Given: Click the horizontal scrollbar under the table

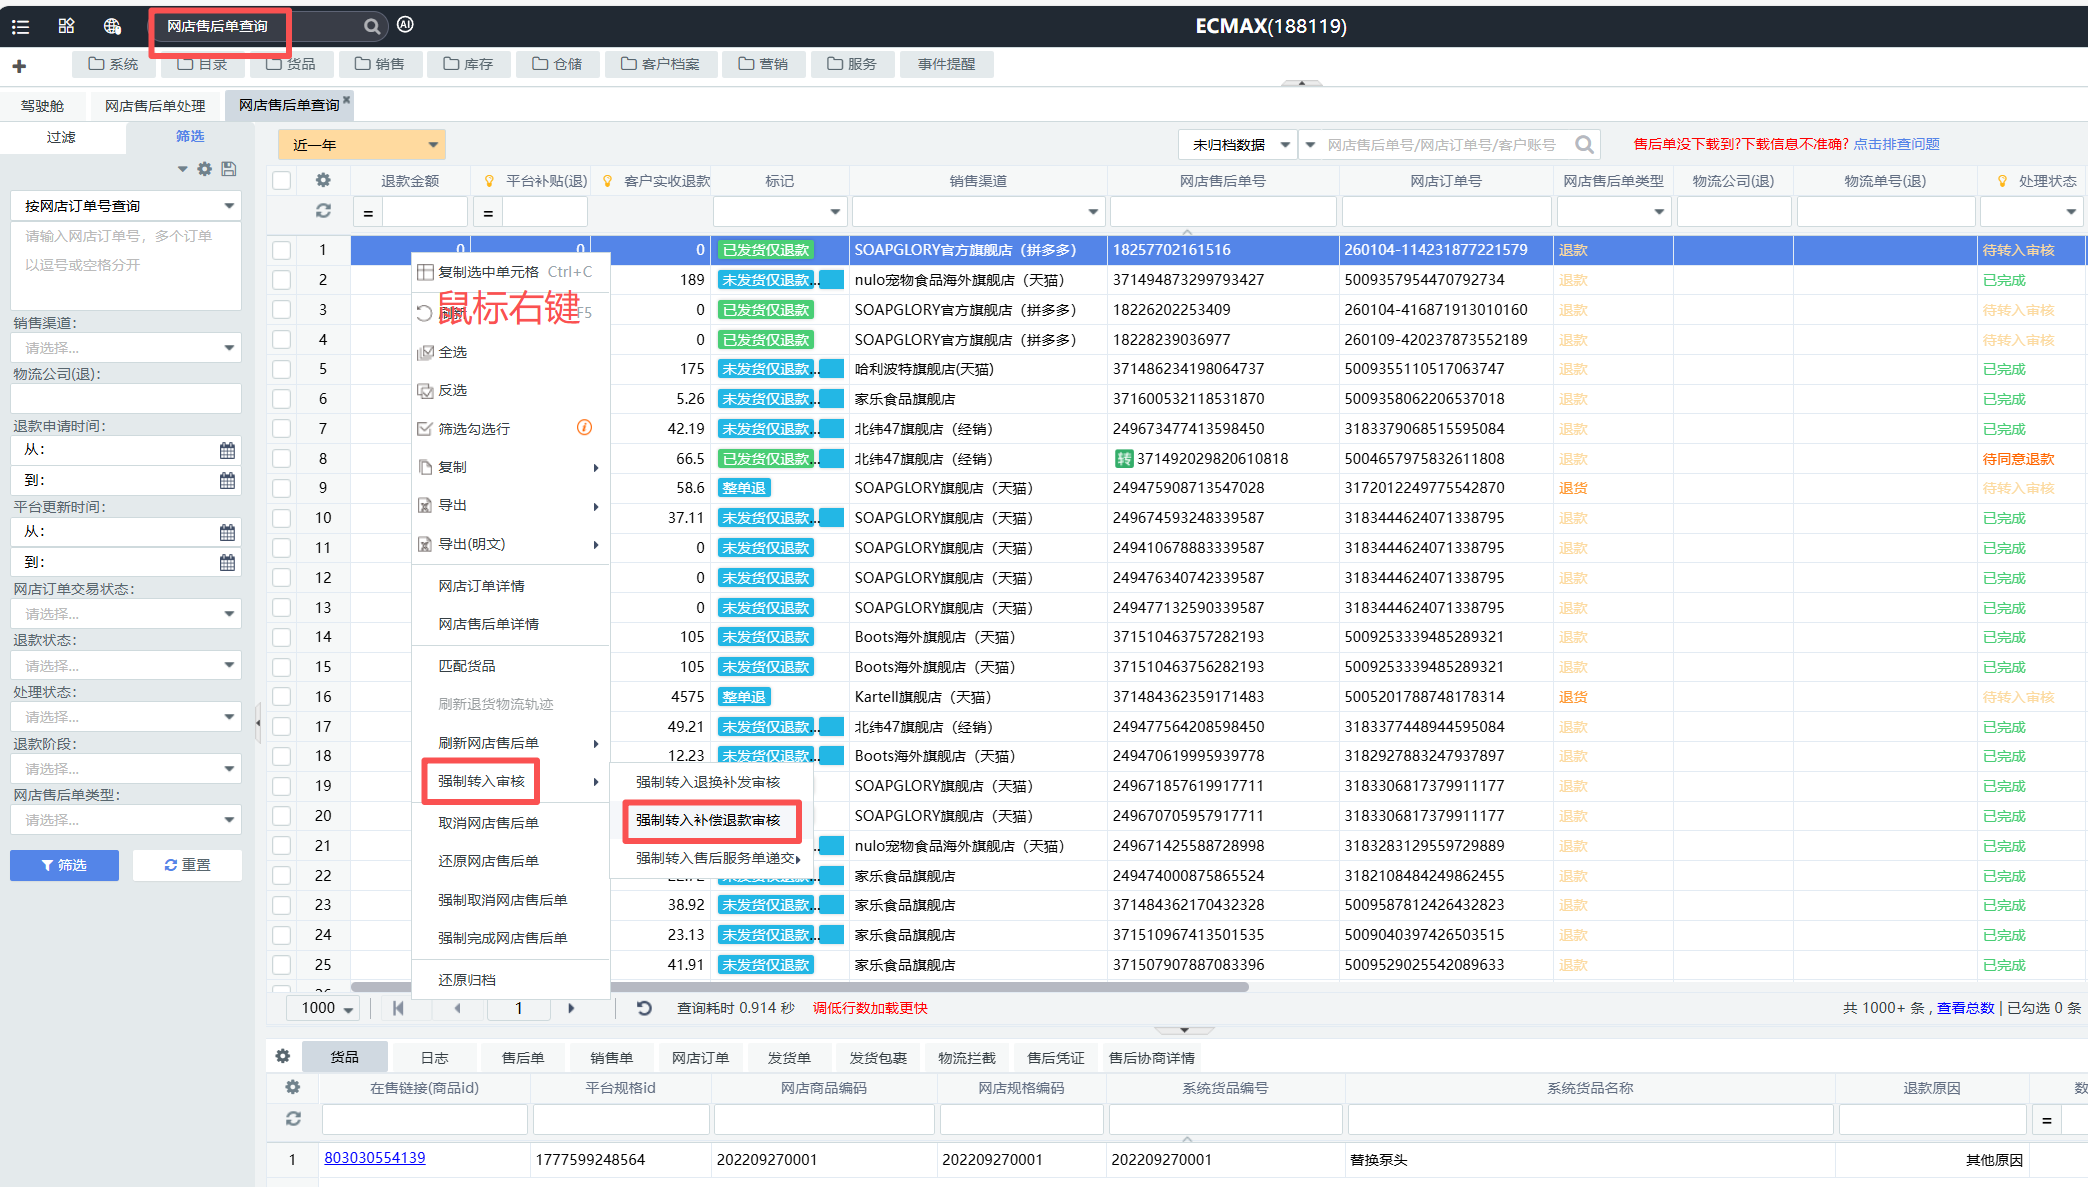Looking at the screenshot, I should 800,987.
